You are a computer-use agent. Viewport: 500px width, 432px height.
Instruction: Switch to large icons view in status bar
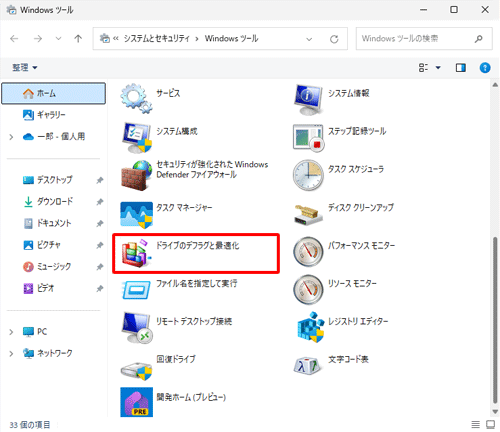[x=490, y=424]
